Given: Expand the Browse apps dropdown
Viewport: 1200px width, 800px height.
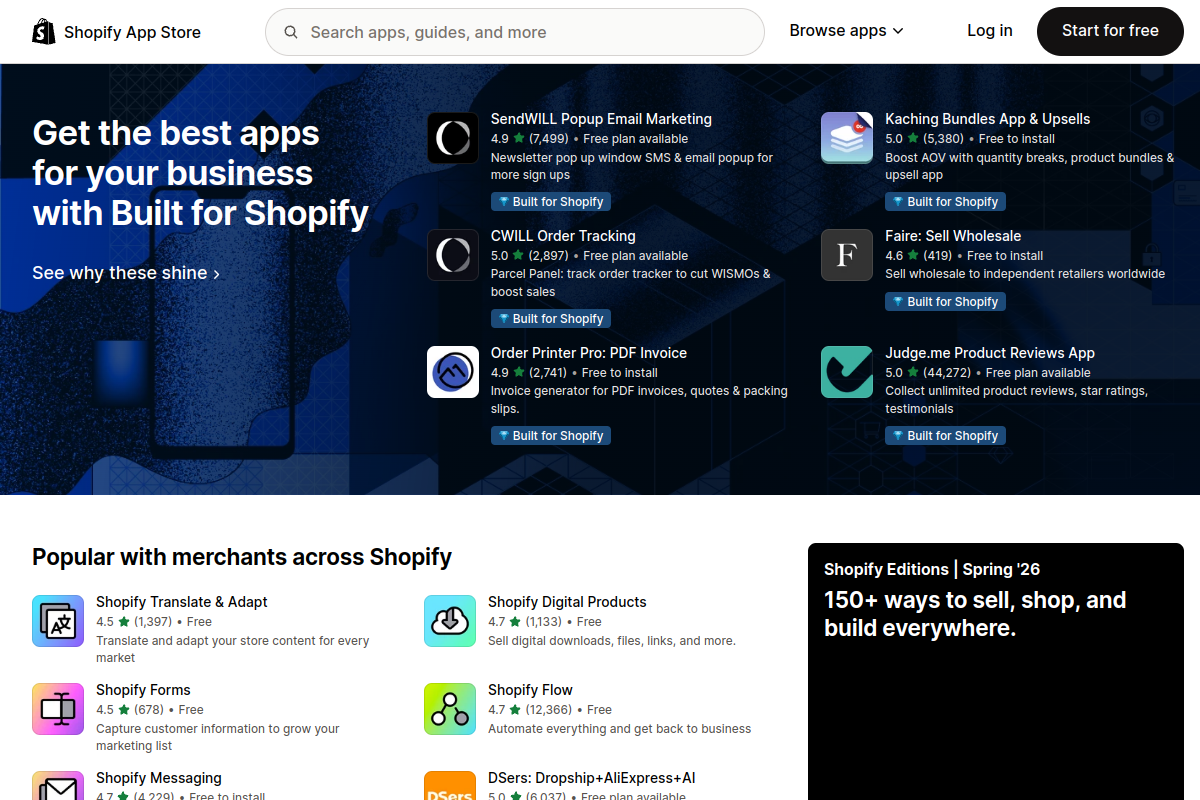Looking at the screenshot, I should click(846, 31).
